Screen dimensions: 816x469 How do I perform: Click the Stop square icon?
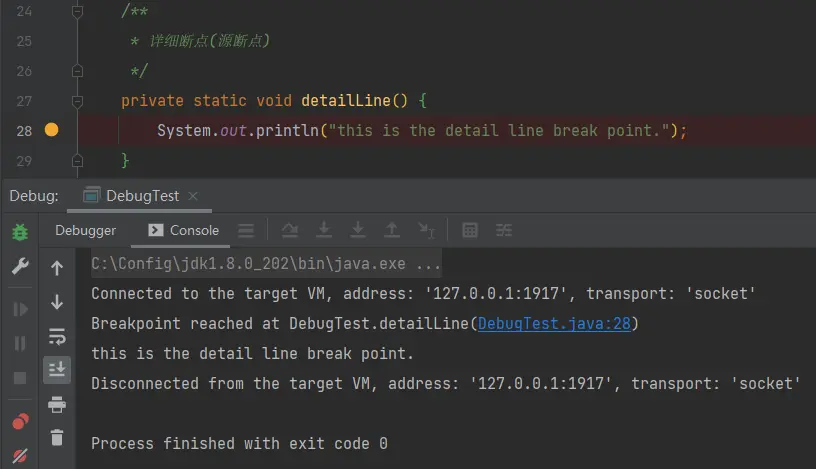point(20,378)
